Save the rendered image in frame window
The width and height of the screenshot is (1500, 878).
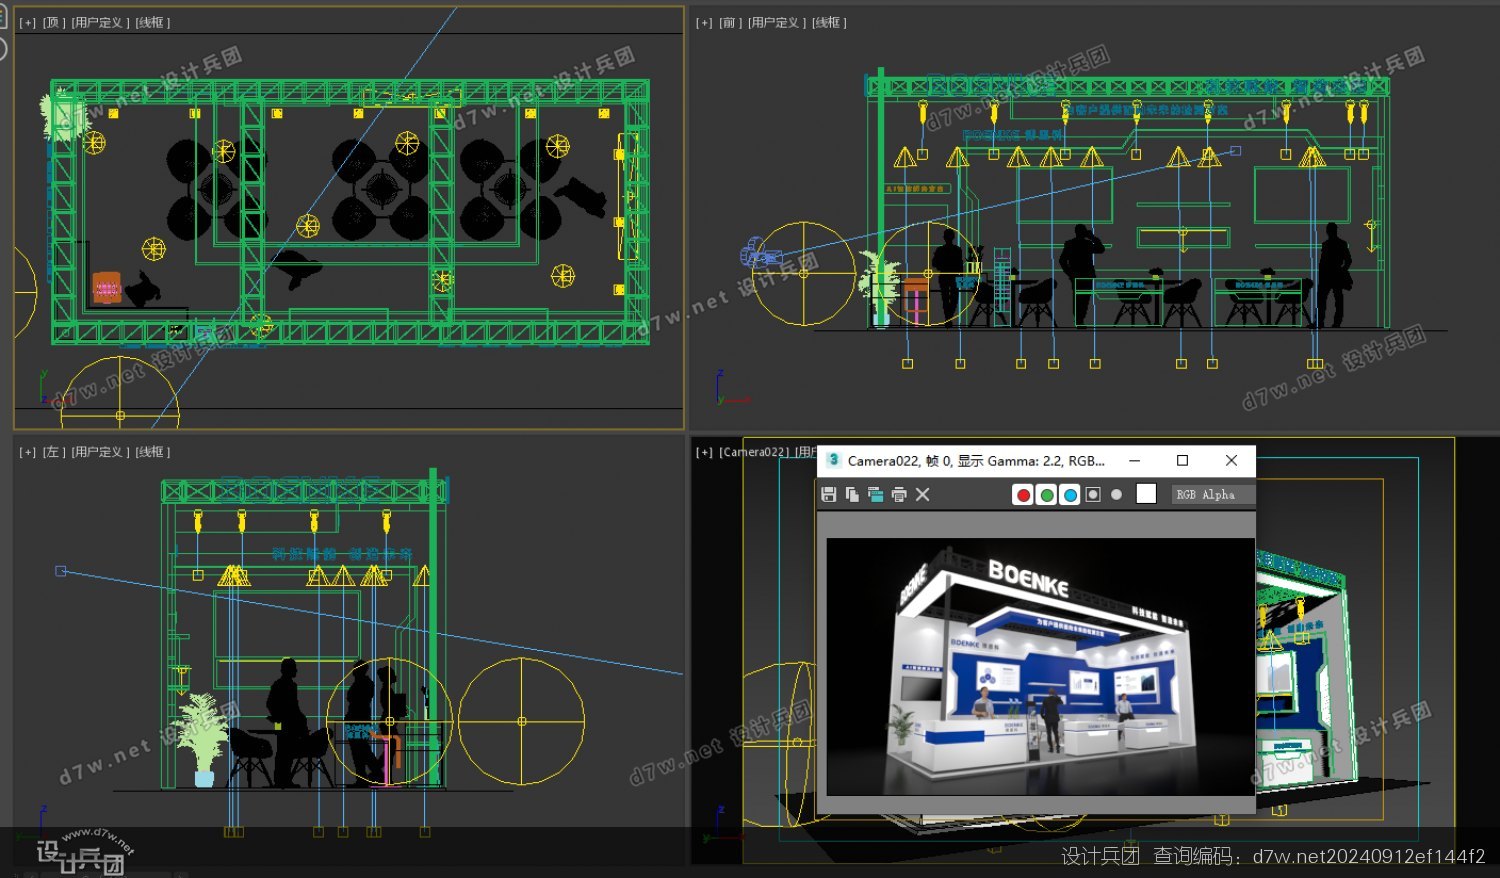828,494
